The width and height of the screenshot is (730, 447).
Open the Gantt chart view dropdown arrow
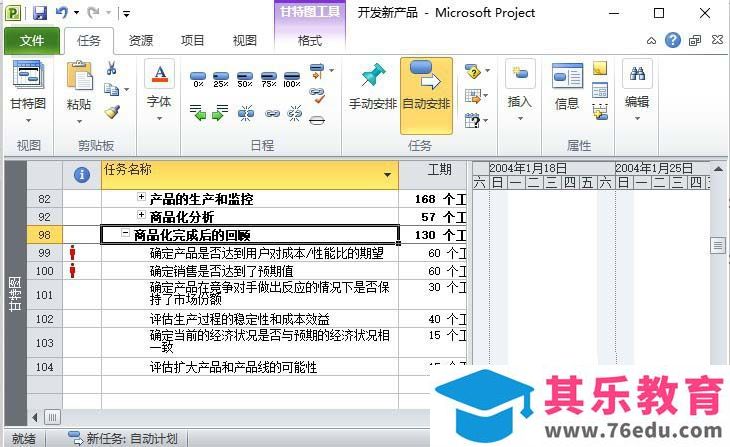28,121
